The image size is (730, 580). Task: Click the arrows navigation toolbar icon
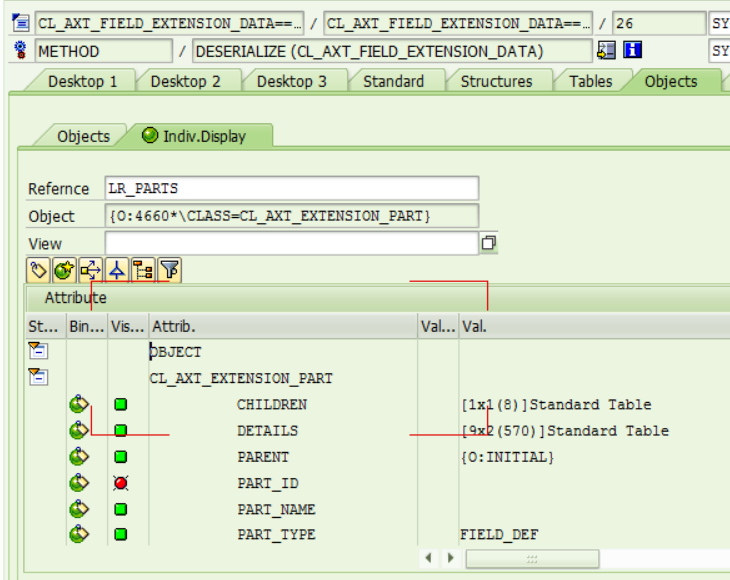[x=90, y=270]
